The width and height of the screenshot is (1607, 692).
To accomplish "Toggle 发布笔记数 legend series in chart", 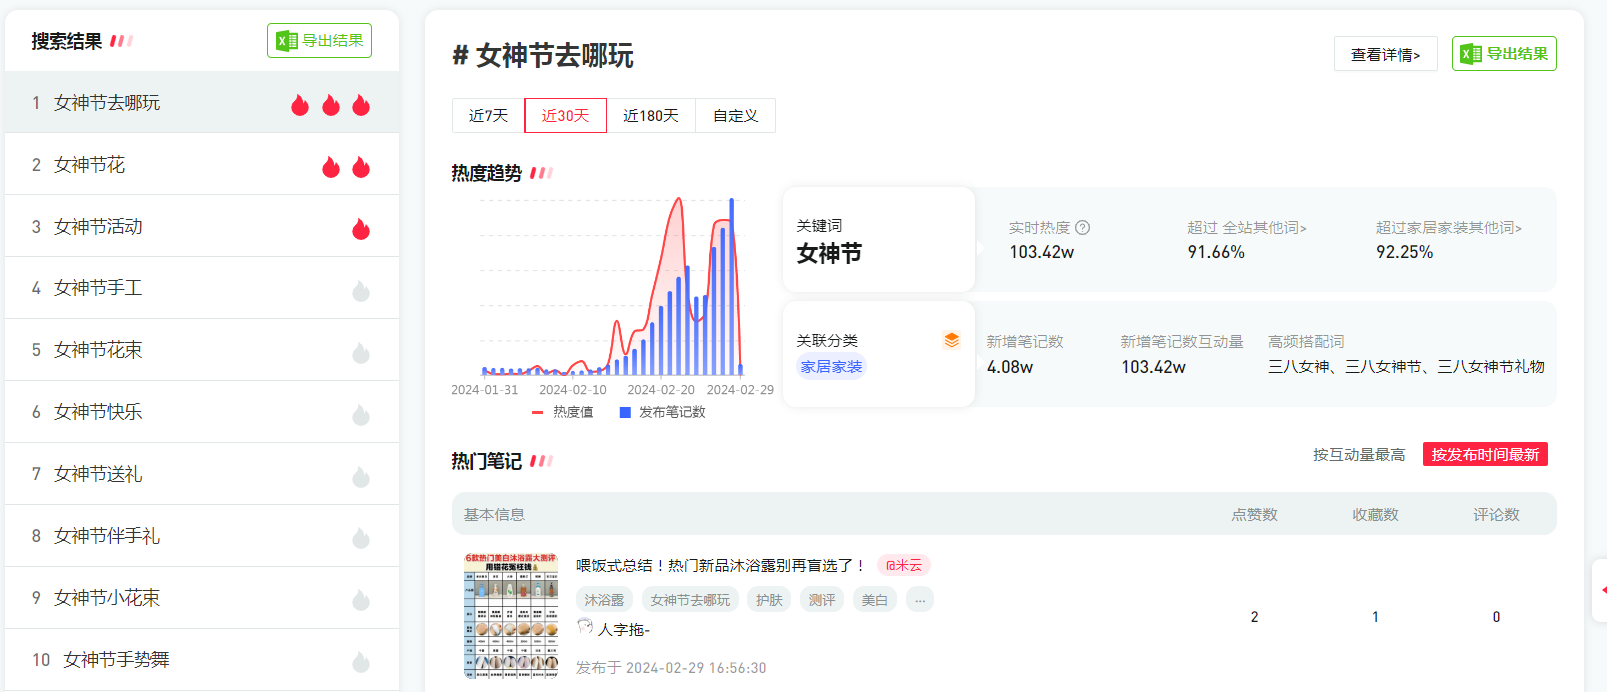I will point(662,412).
